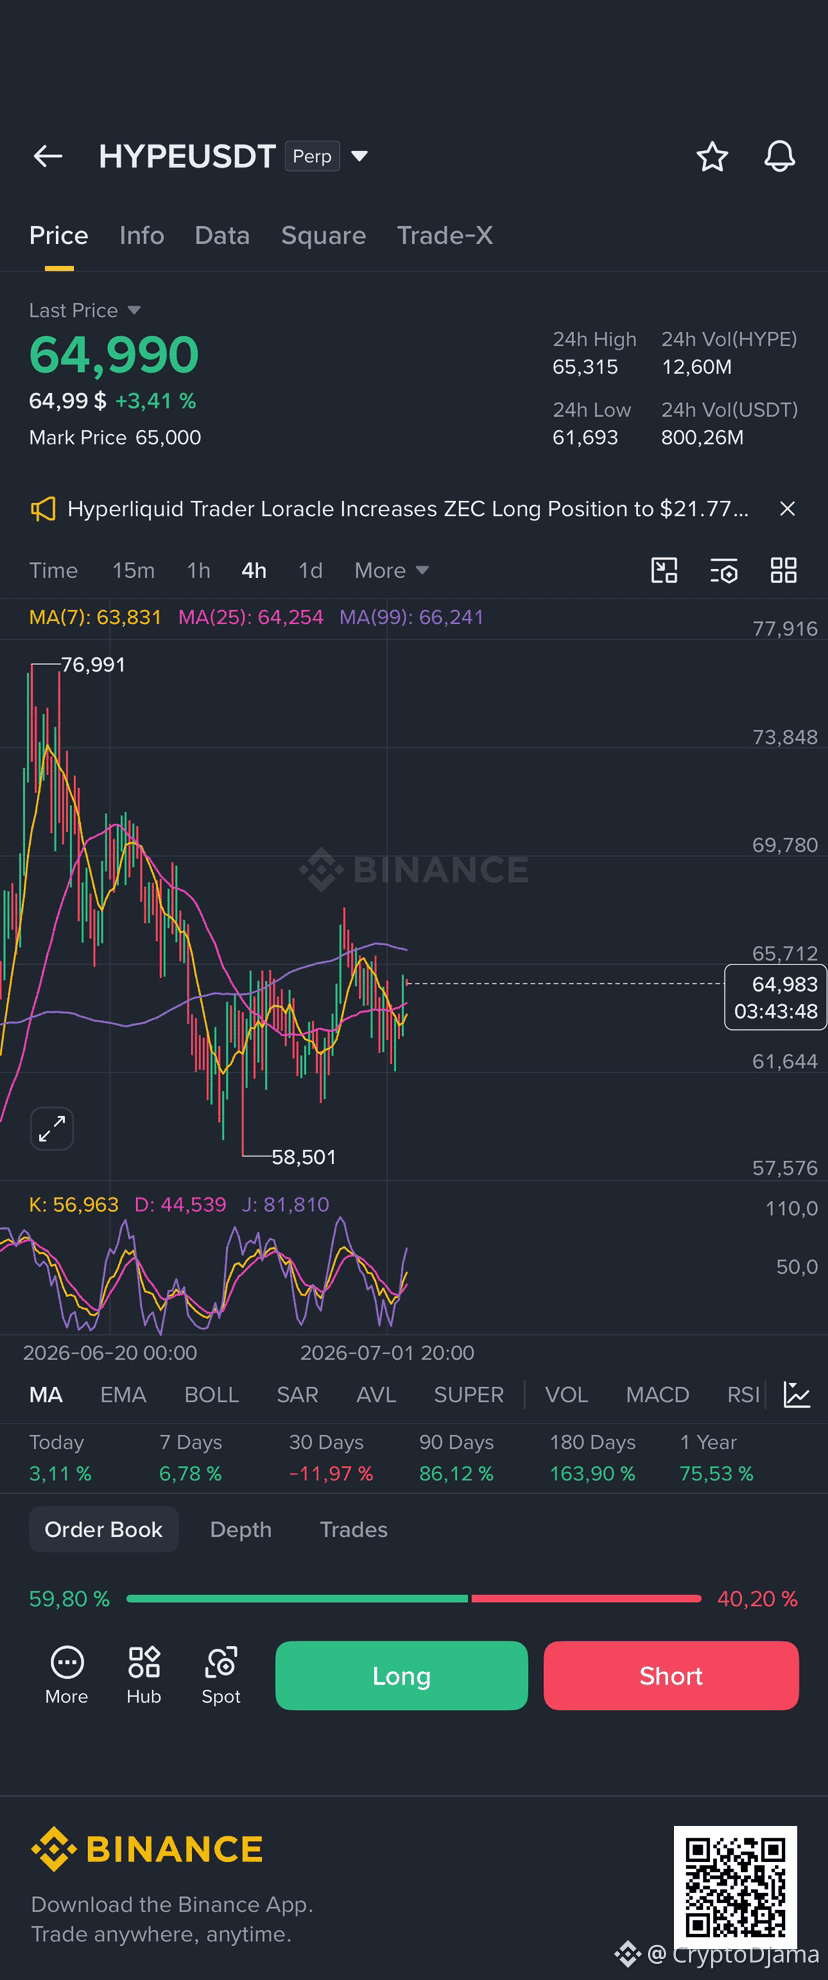Image resolution: width=828 pixels, height=1980 pixels.
Task: Open the Data tab
Action: pos(222,235)
